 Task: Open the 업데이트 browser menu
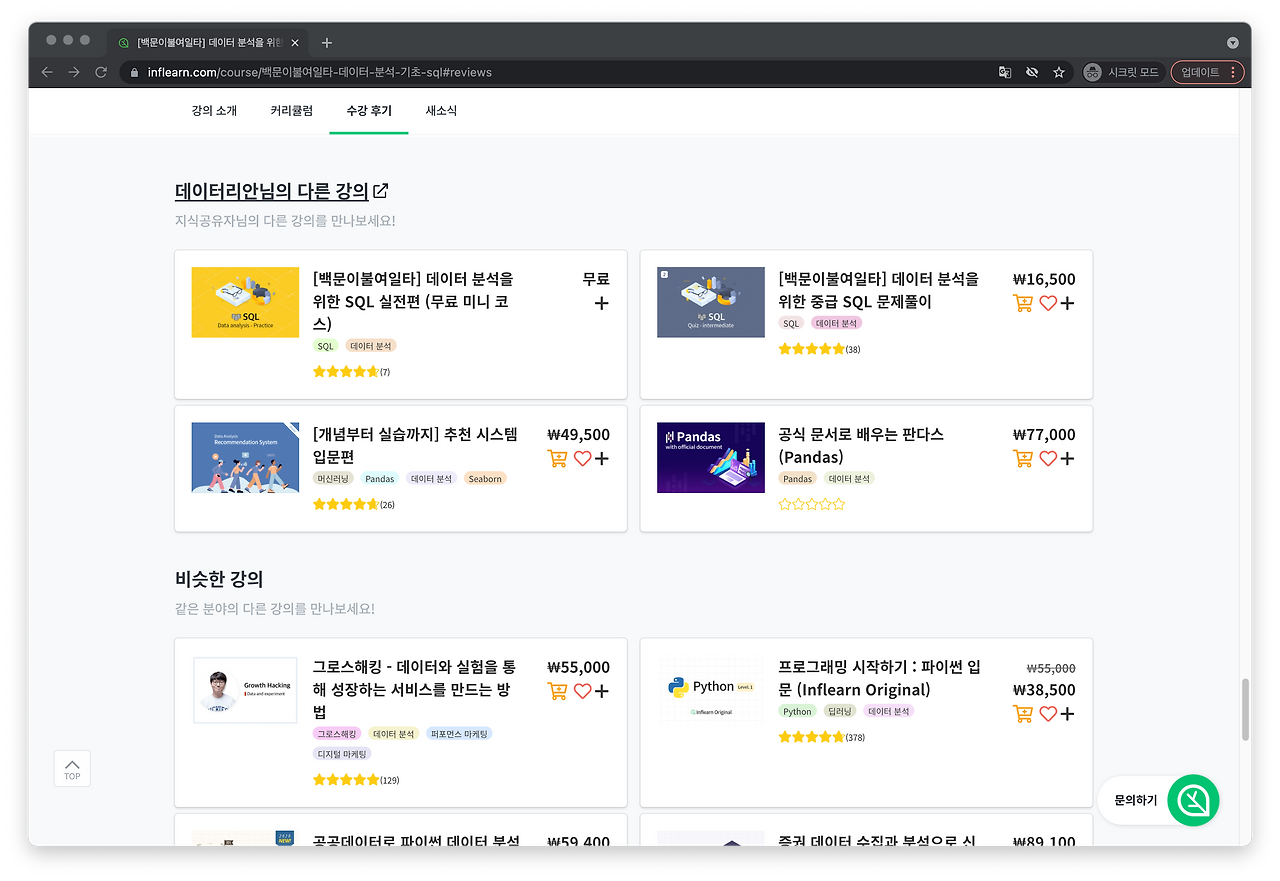pyautogui.click(x=1207, y=72)
